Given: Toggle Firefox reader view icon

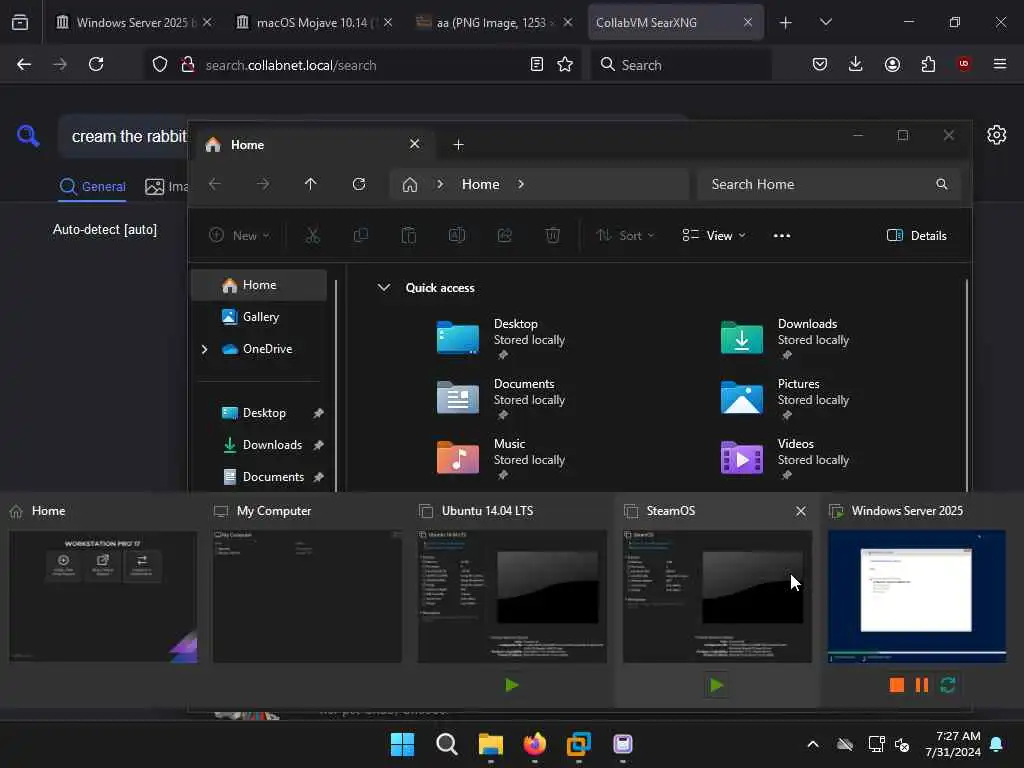Looking at the screenshot, I should pos(537,64).
